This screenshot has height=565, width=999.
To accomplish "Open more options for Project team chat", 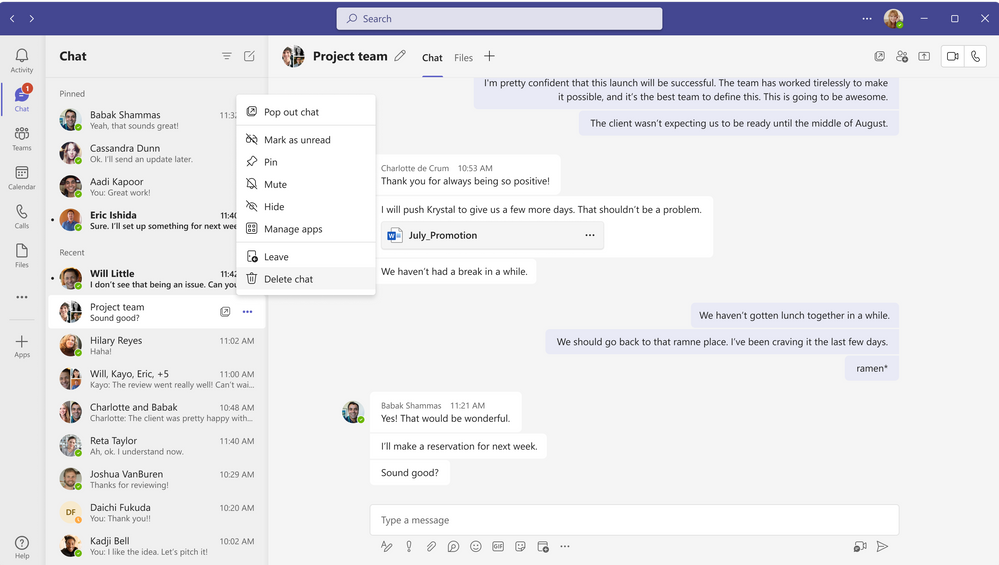I will (x=247, y=312).
